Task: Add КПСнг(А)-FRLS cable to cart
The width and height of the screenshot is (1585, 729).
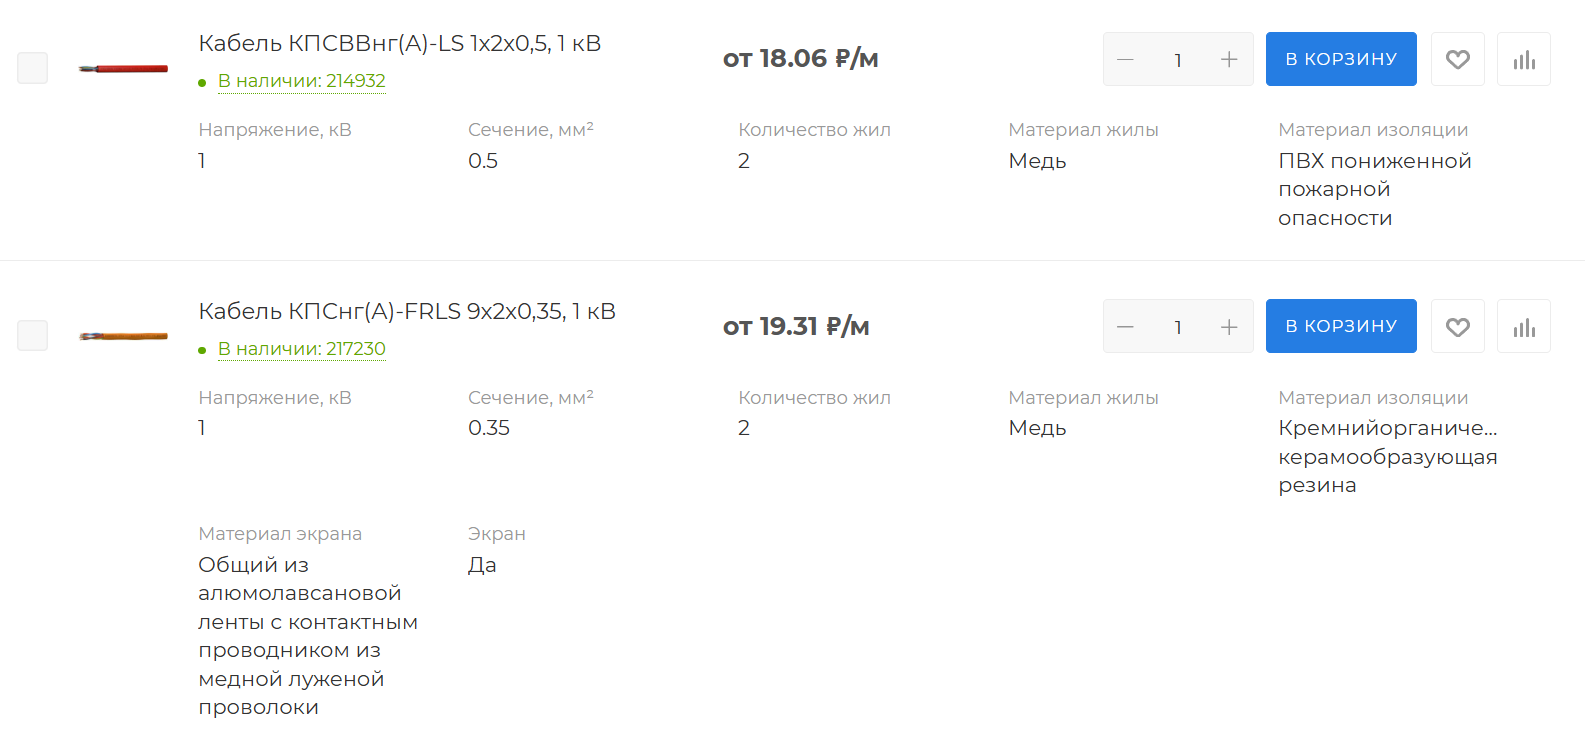Action: [1341, 326]
